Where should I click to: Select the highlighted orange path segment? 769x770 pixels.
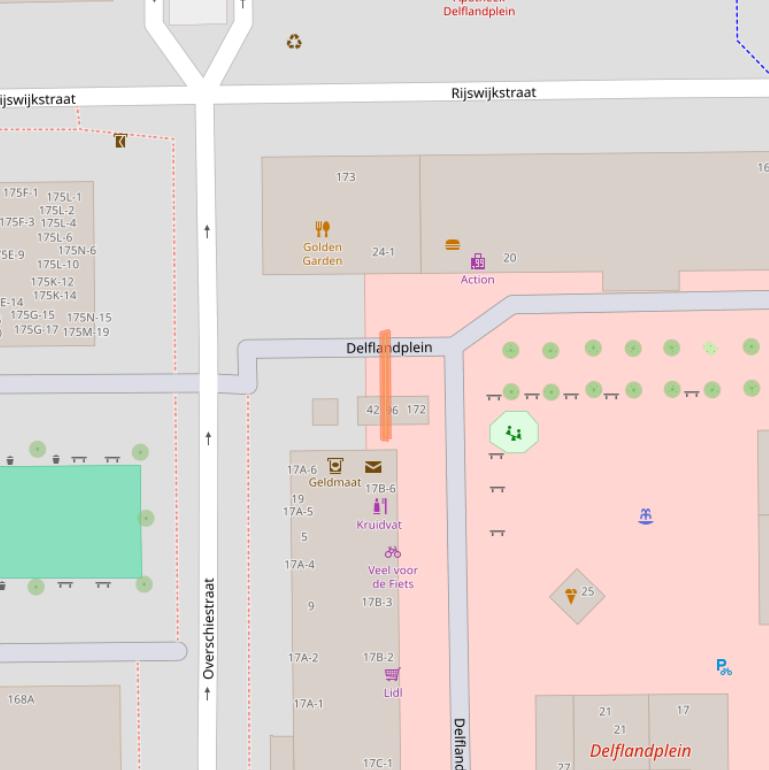(385, 385)
